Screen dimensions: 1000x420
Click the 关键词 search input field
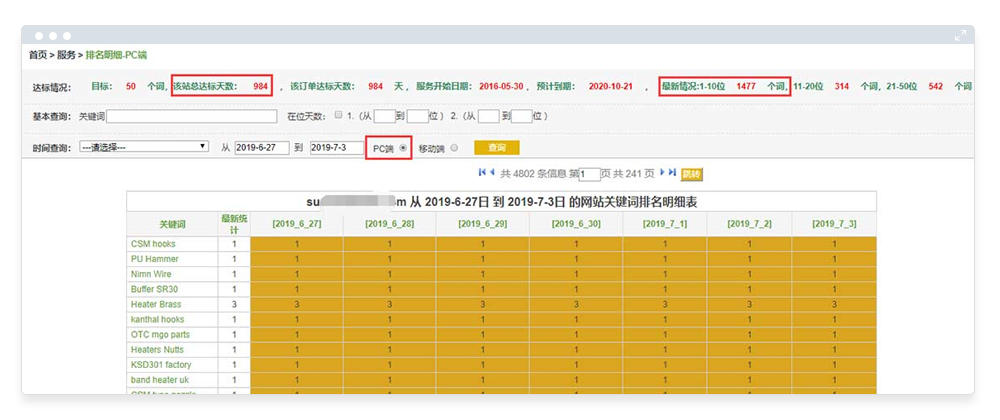(191, 116)
